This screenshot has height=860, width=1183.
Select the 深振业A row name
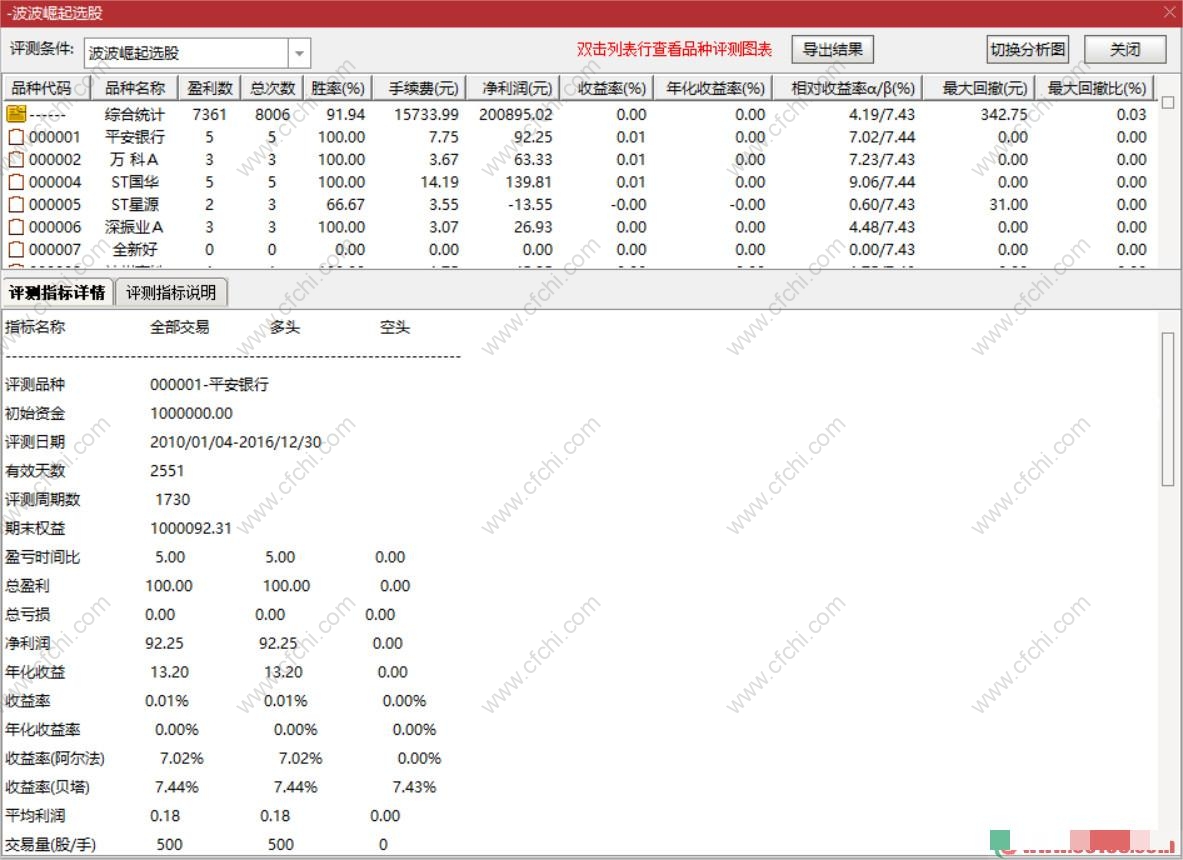134,227
